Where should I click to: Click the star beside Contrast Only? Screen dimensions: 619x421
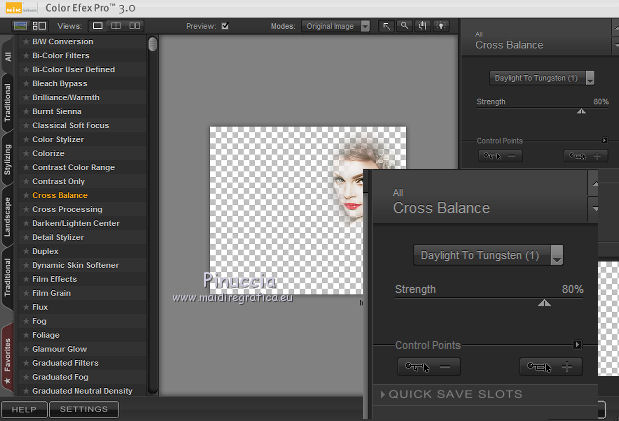point(26,182)
